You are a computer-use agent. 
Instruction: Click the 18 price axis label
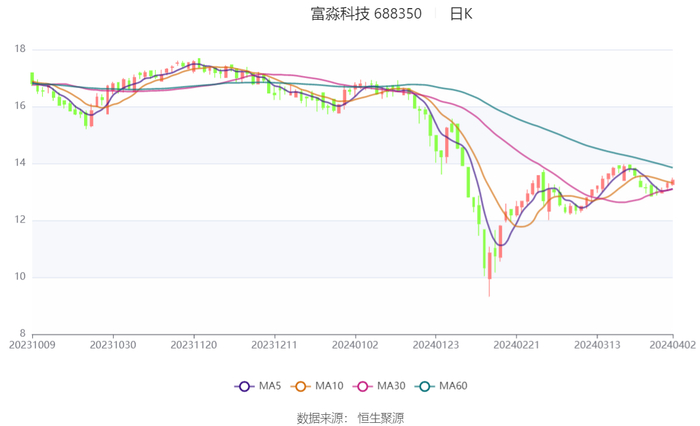pos(19,49)
